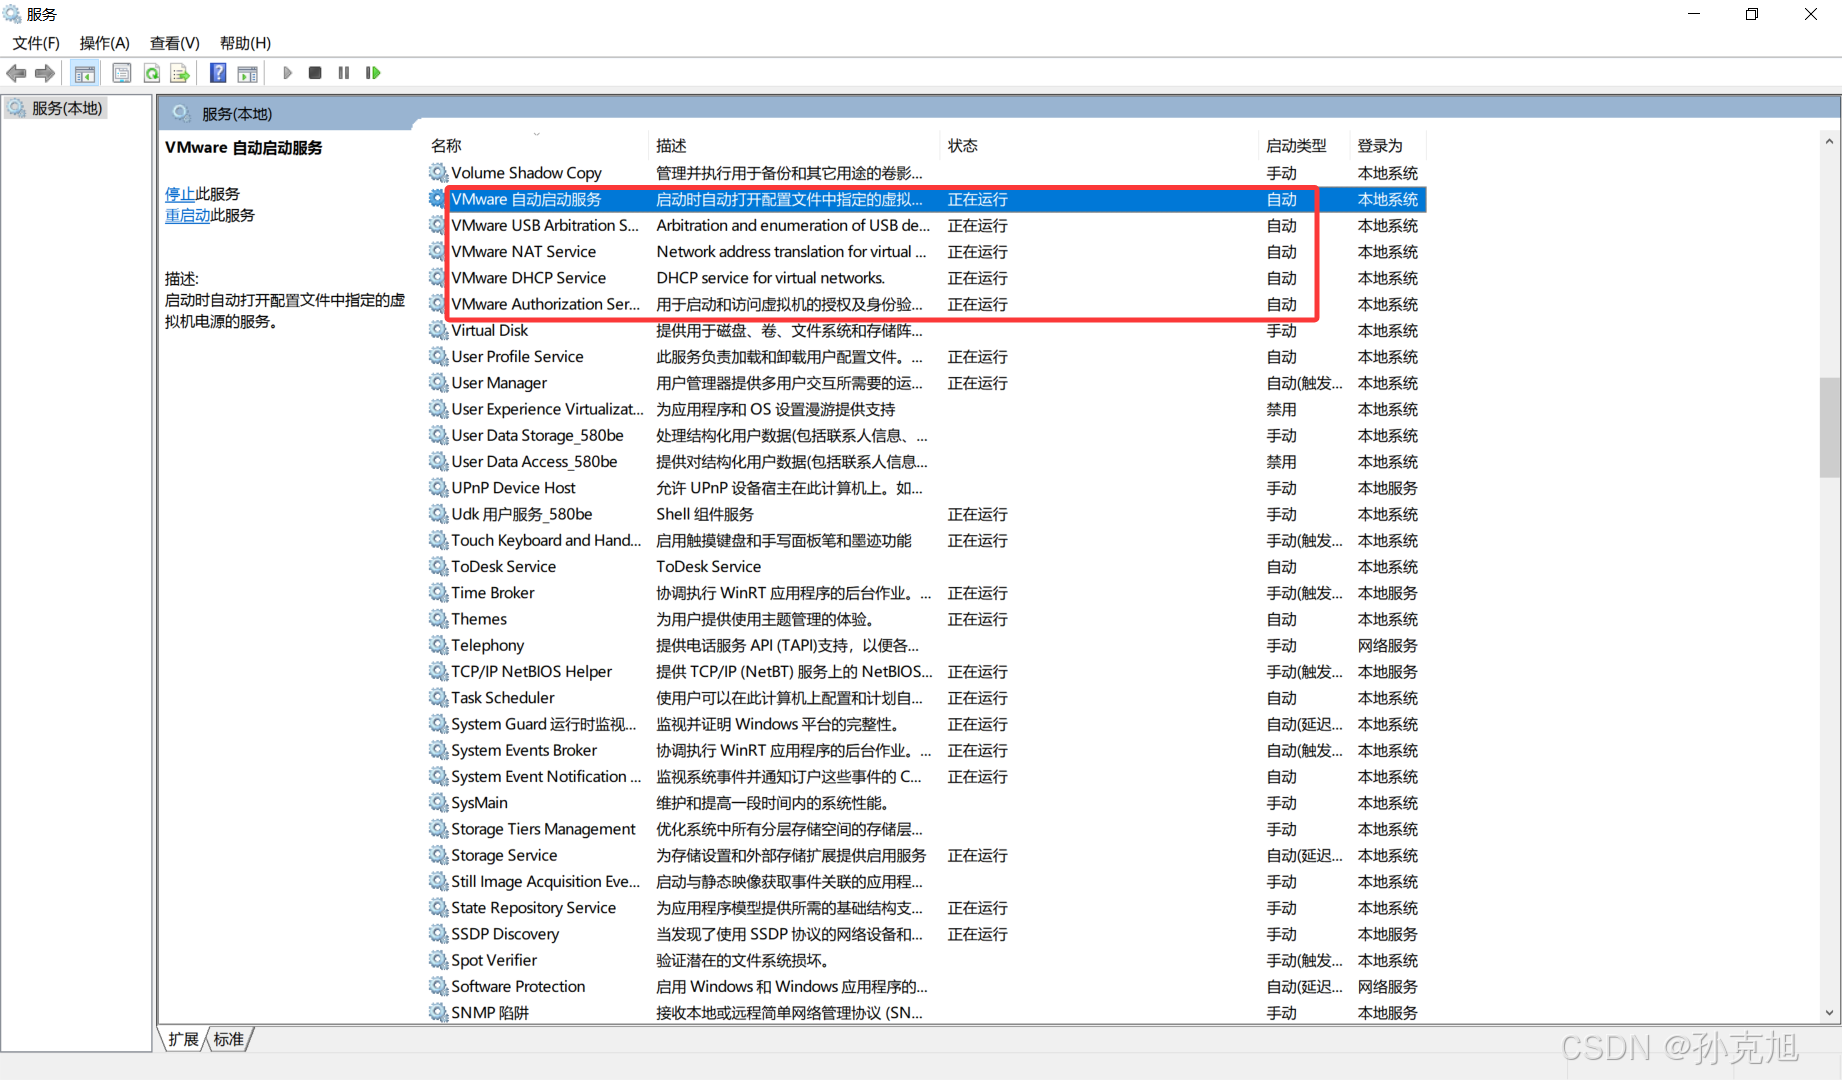Image resolution: width=1842 pixels, height=1080 pixels.
Task: Switch to the 扩展 tab
Action: pyautogui.click(x=184, y=1039)
